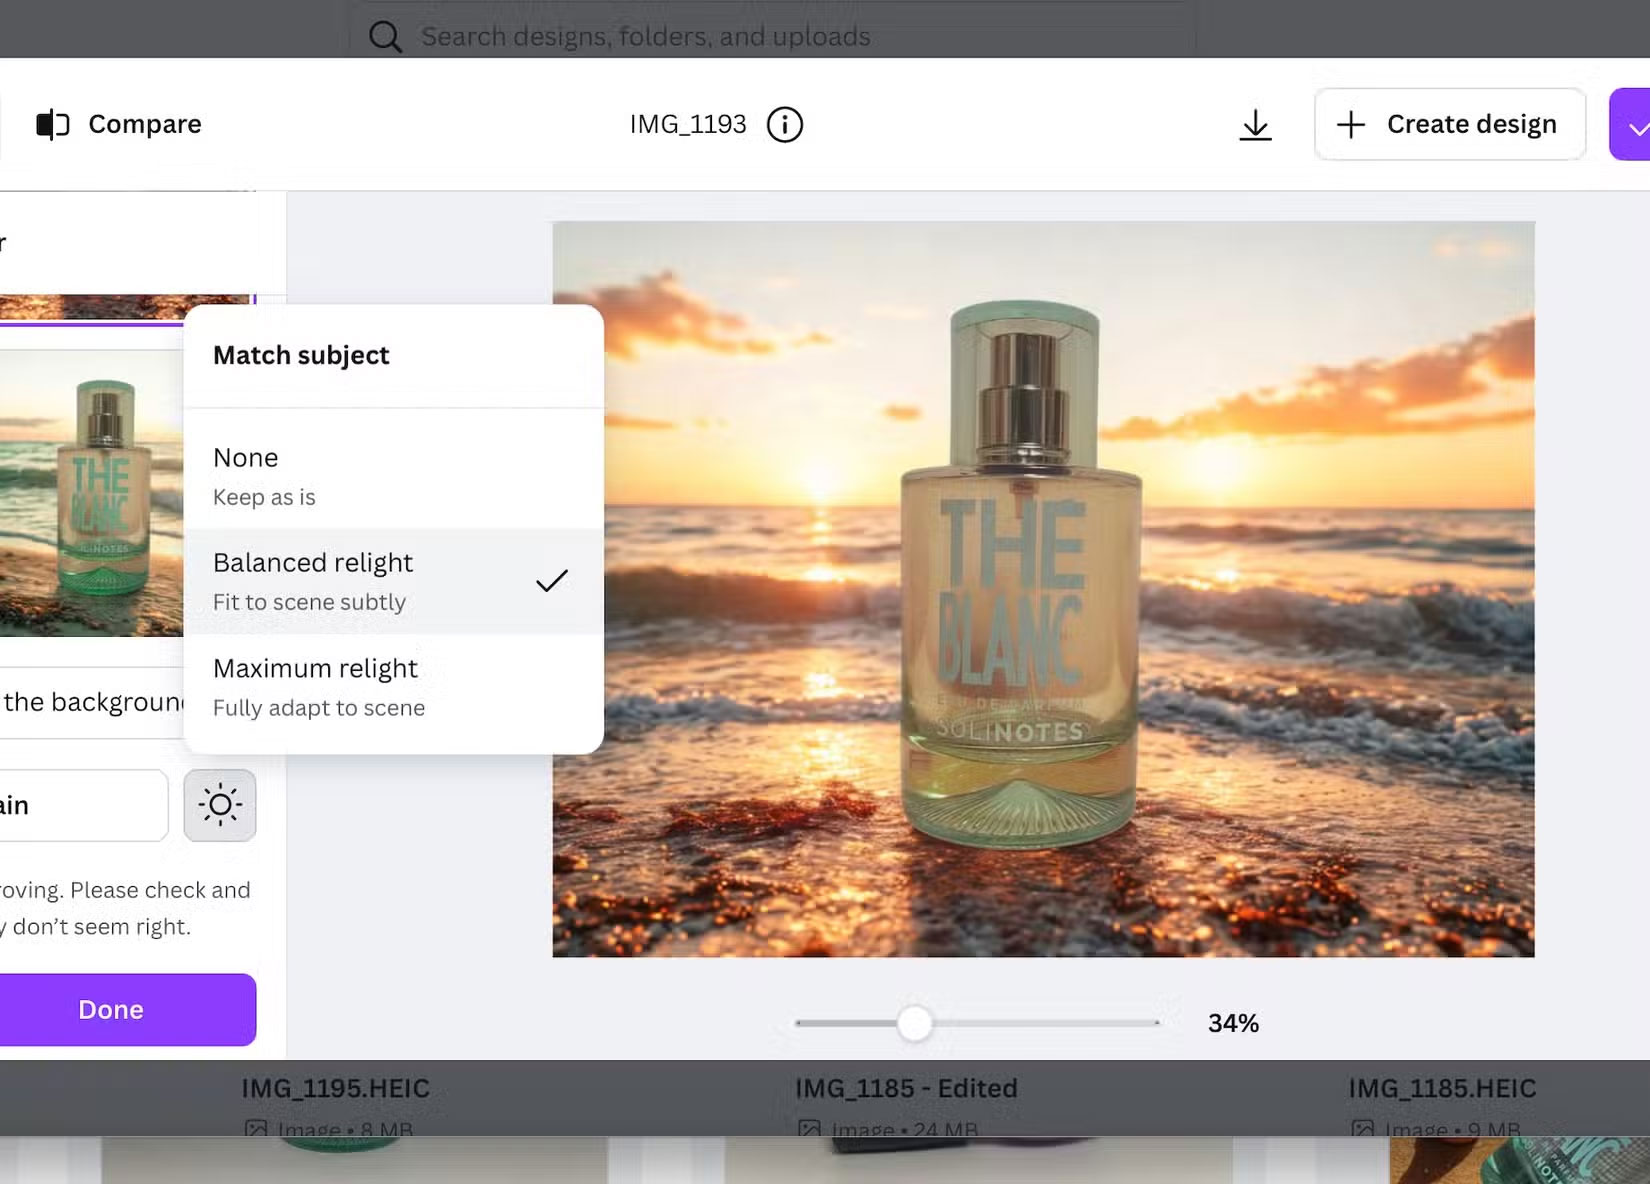The image size is (1650, 1184).
Task: Open the Match subject options panel
Action: coord(300,355)
